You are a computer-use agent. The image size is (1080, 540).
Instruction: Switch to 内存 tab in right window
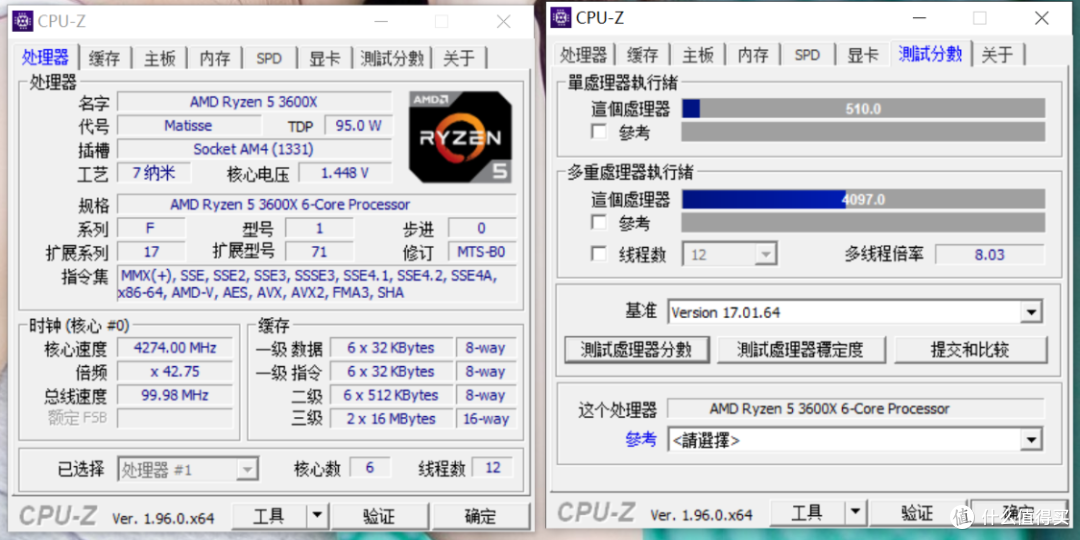753,55
